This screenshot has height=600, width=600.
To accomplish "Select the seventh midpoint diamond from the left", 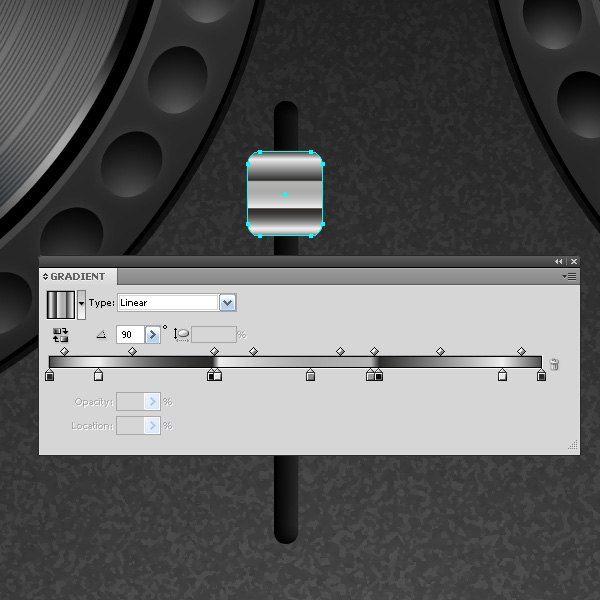I will click(x=440, y=351).
